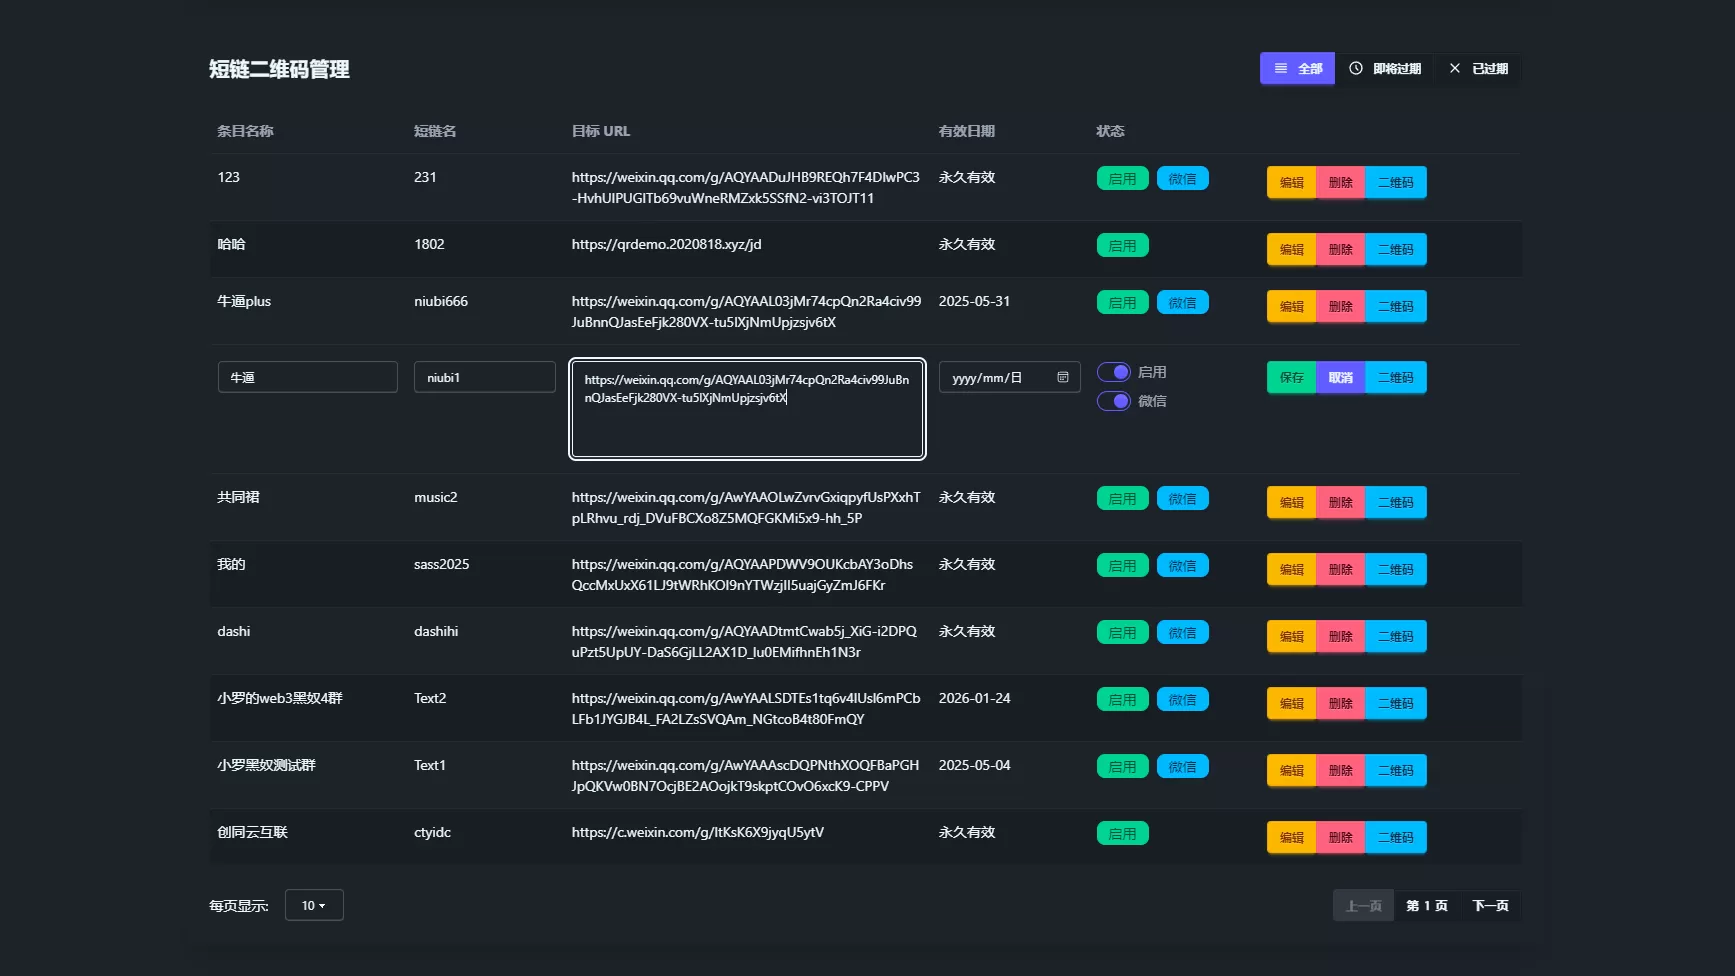The height and width of the screenshot is (976, 1735).
Task: Open the per-page count dropdown
Action: [x=314, y=905]
